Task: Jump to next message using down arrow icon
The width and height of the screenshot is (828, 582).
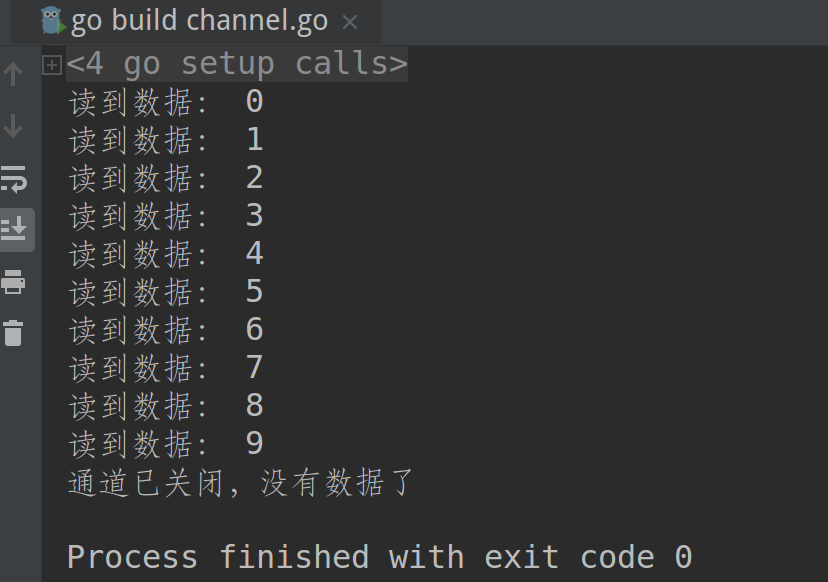Action: tap(12, 126)
